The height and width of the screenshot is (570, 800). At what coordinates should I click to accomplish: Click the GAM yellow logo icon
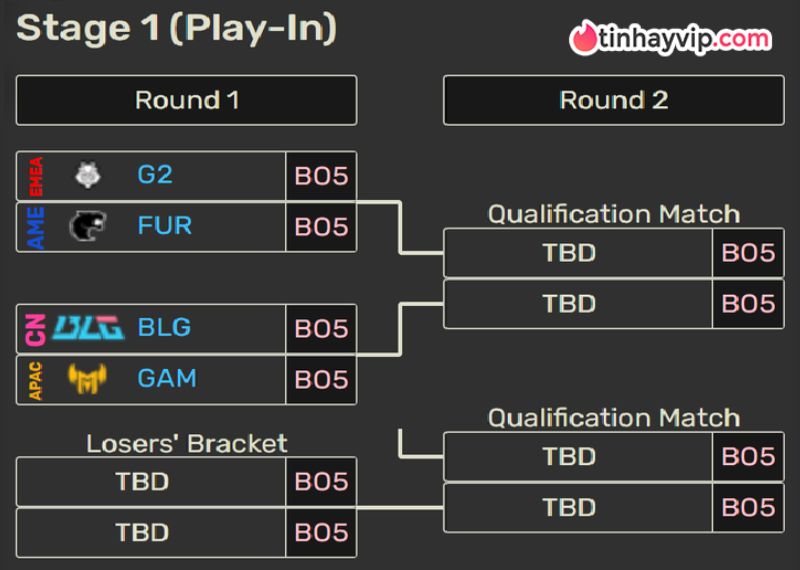[x=87, y=379]
